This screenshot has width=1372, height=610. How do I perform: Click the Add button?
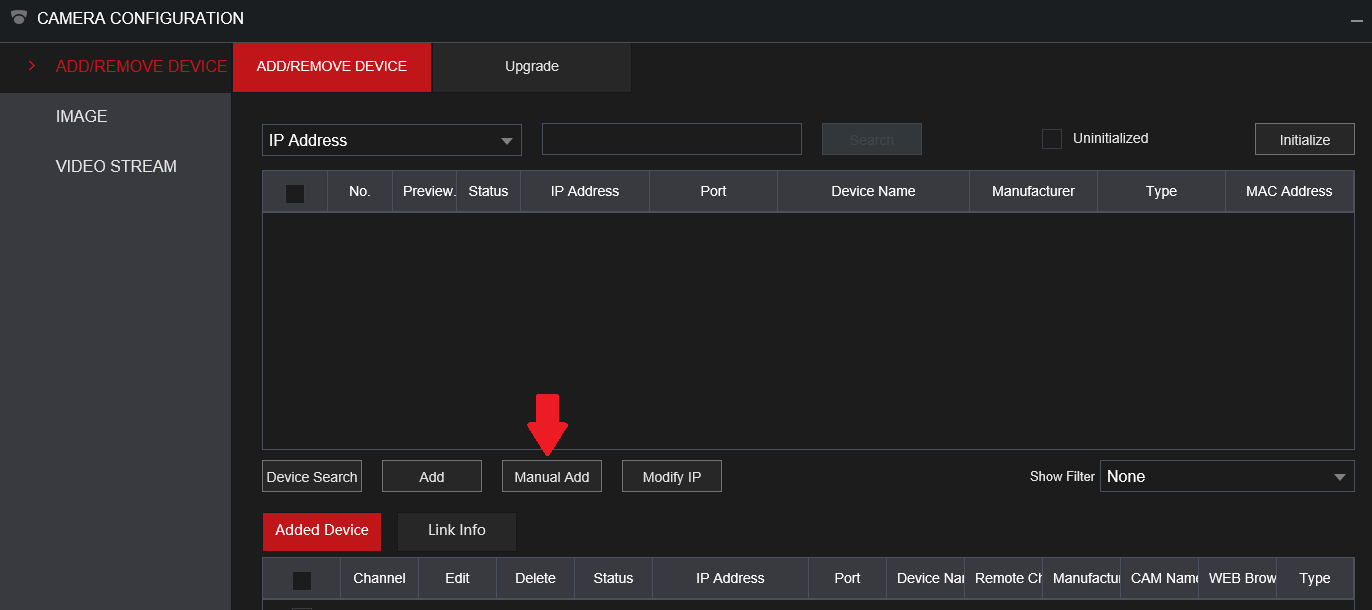click(x=432, y=477)
